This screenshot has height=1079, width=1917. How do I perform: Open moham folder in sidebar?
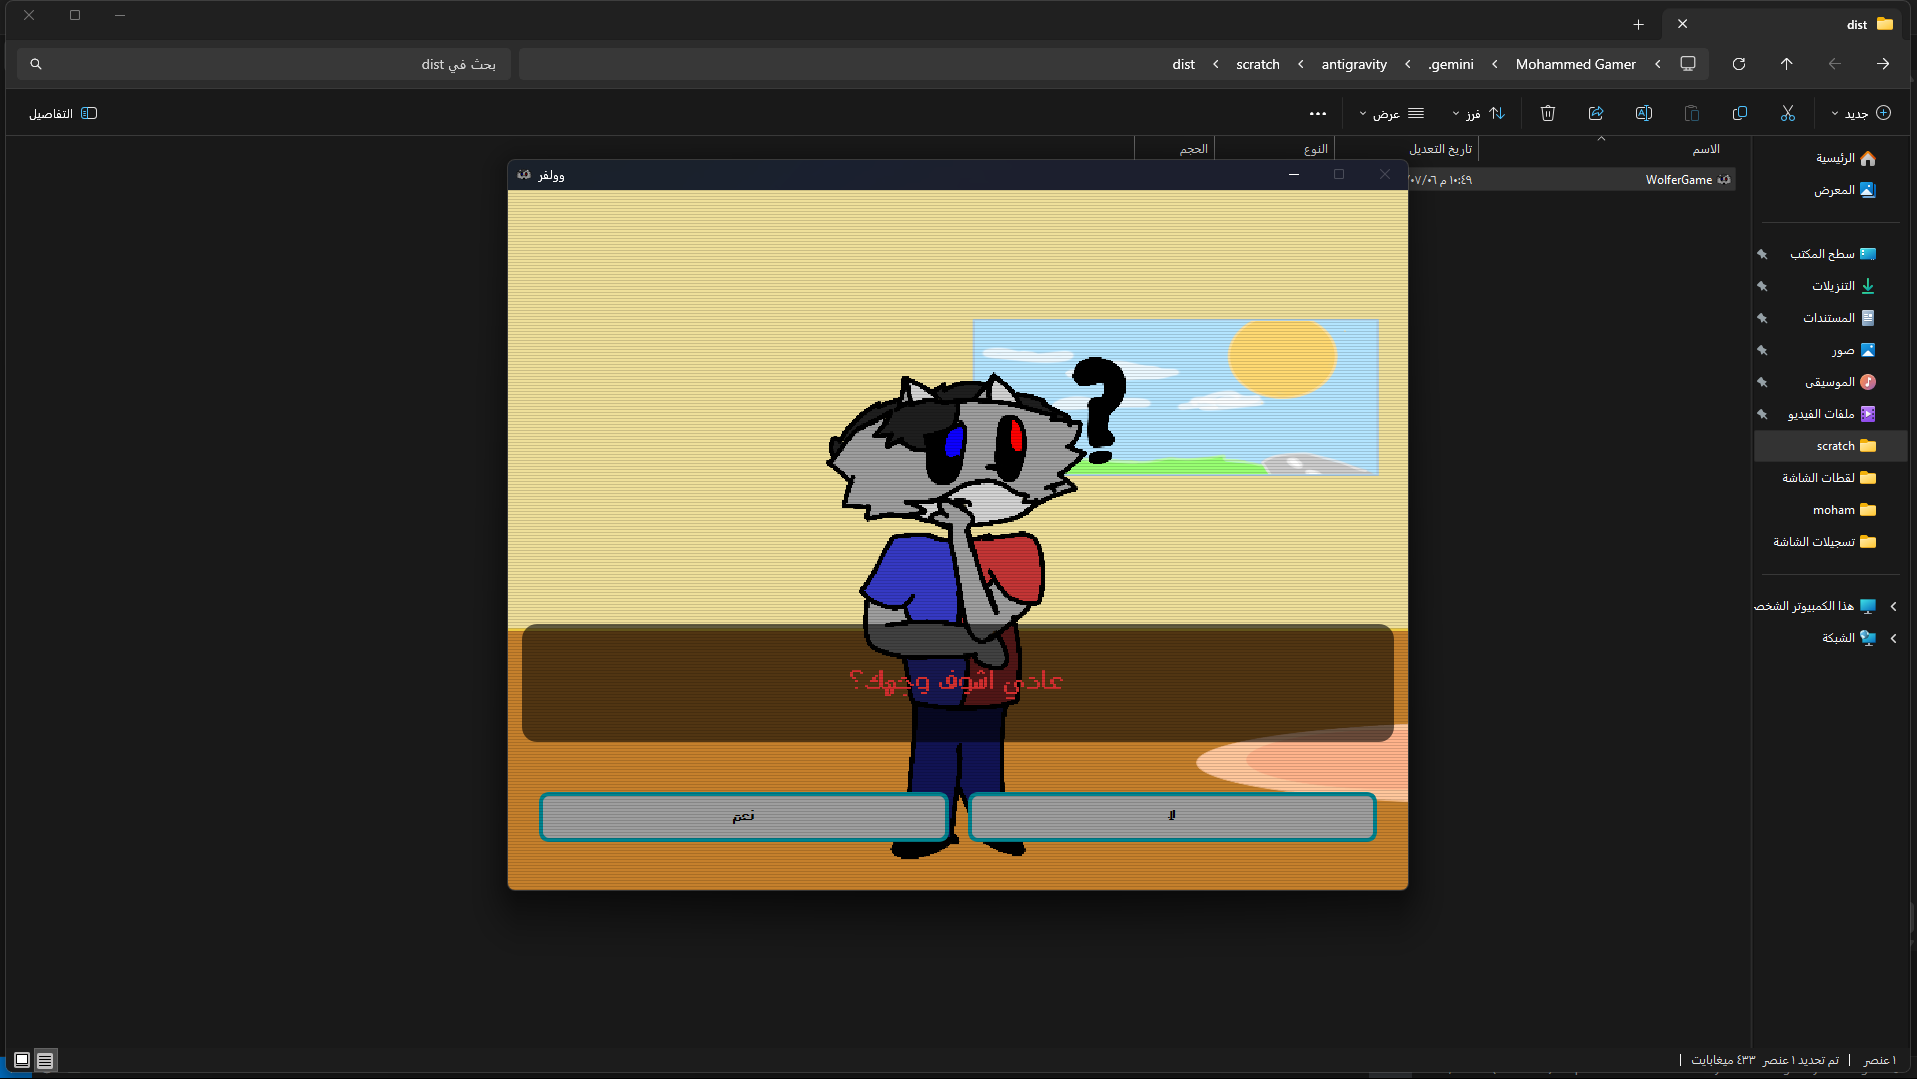(1845, 510)
